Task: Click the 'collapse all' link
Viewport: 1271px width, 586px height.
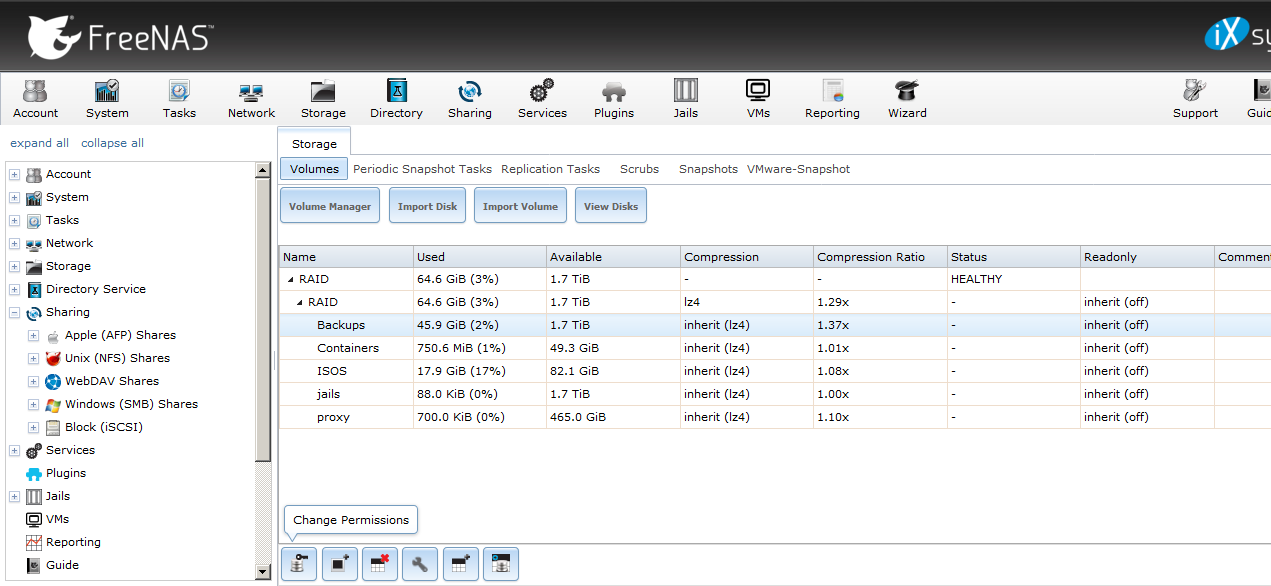Action: point(112,143)
